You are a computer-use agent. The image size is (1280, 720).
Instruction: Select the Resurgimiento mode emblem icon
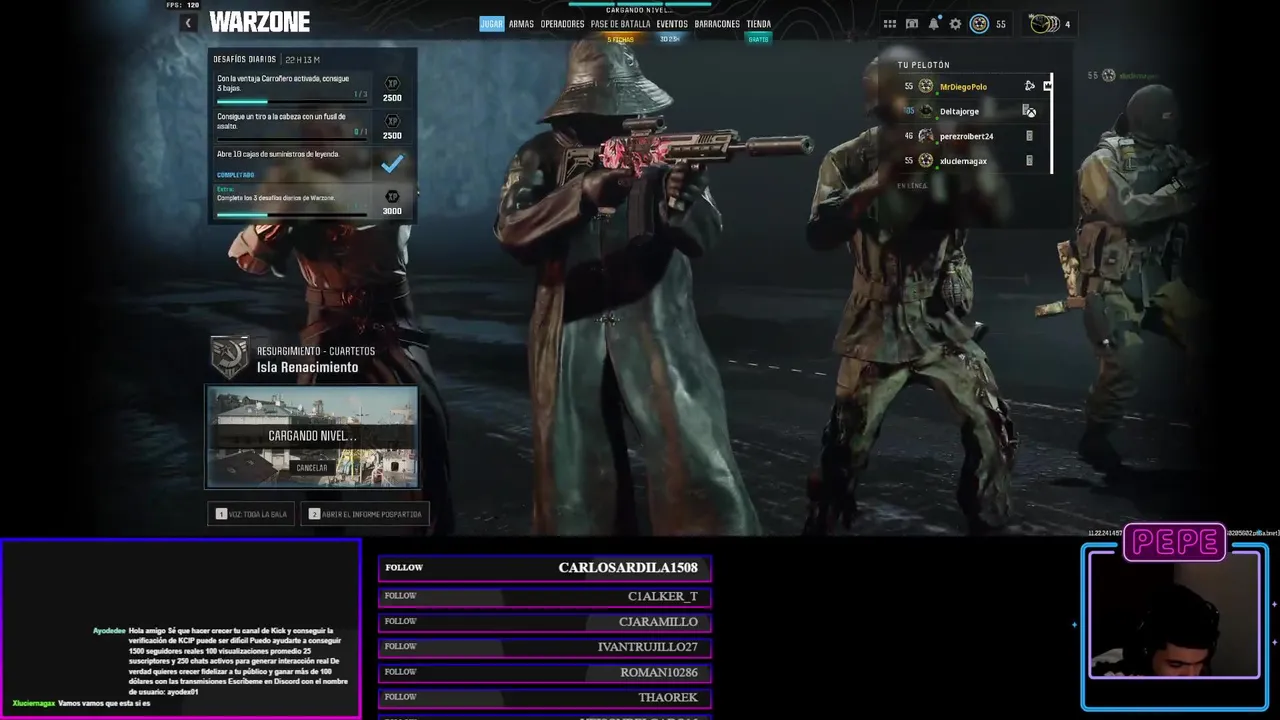pos(229,357)
